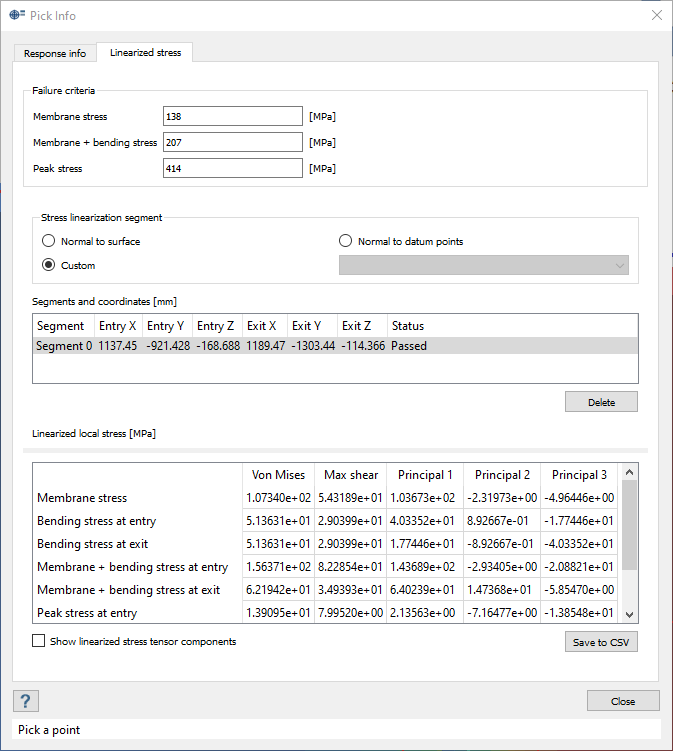Open the datum points dropdown list
Screen dimensions: 673x751
pyautogui.click(x=485, y=266)
